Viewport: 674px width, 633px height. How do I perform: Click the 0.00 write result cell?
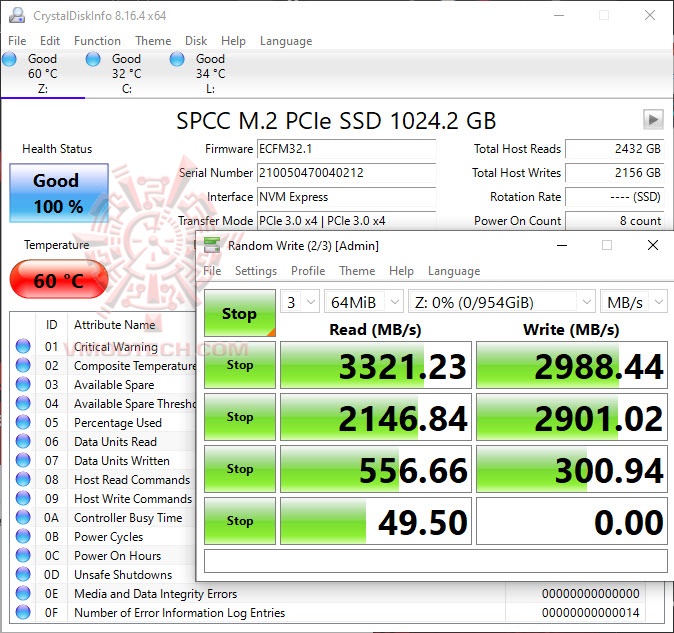tap(572, 521)
